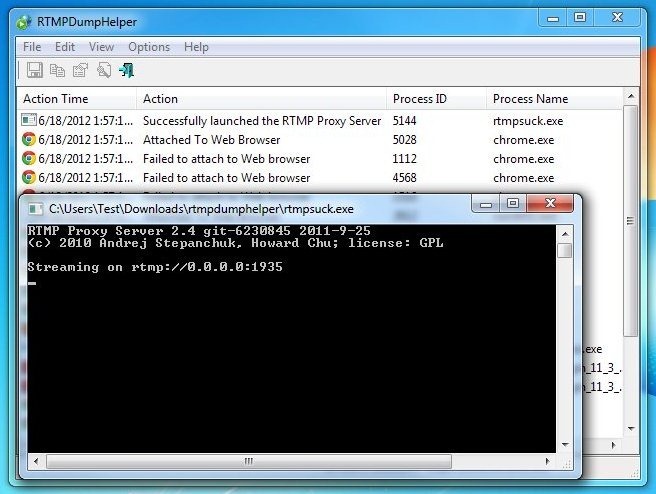Screen dimensions: 656x494
Task: Click the console vertical scrollbar up arrow
Action: coord(565,234)
